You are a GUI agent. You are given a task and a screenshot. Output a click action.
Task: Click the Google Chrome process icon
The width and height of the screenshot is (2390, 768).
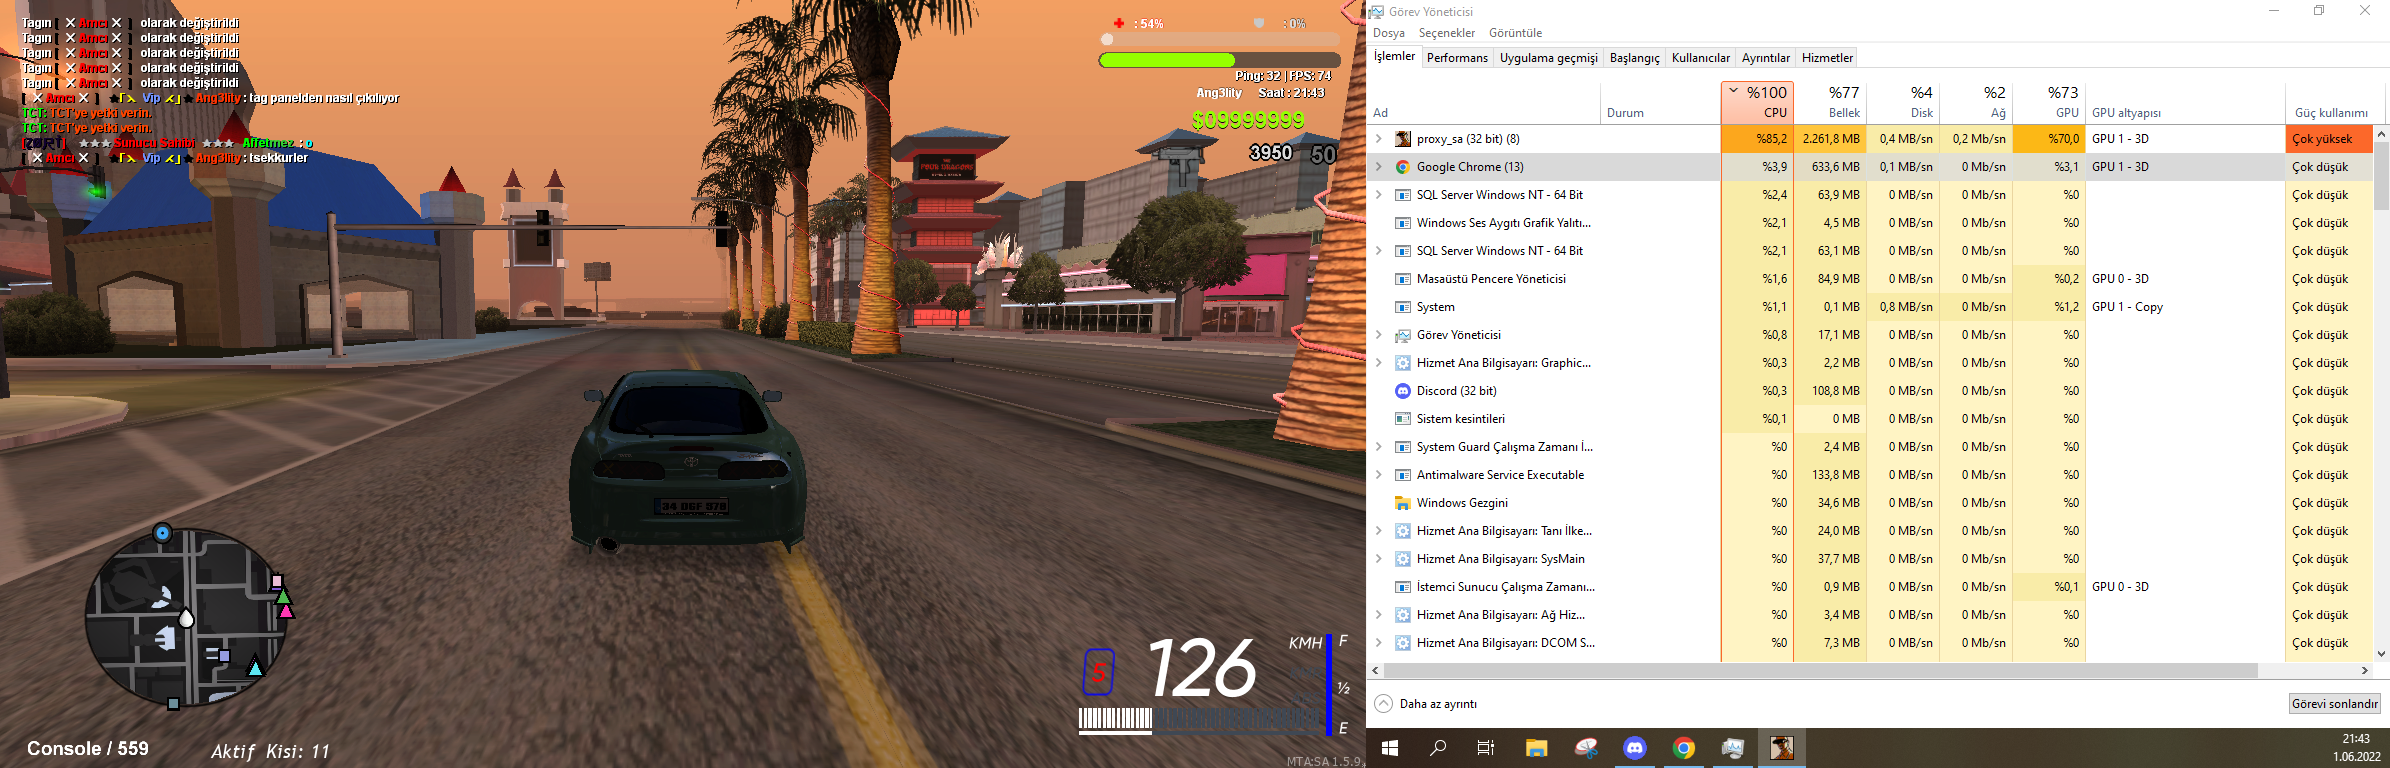(1403, 167)
